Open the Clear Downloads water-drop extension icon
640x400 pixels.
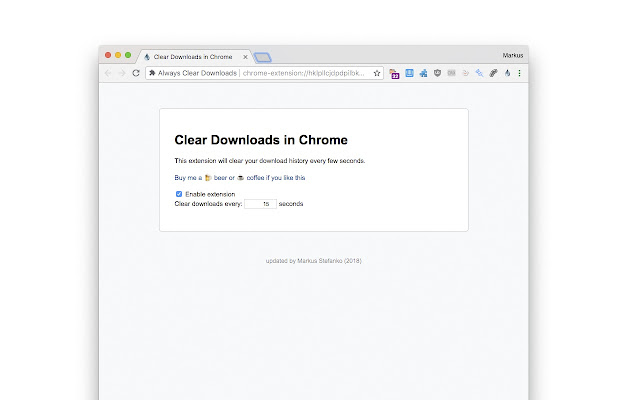[507, 73]
